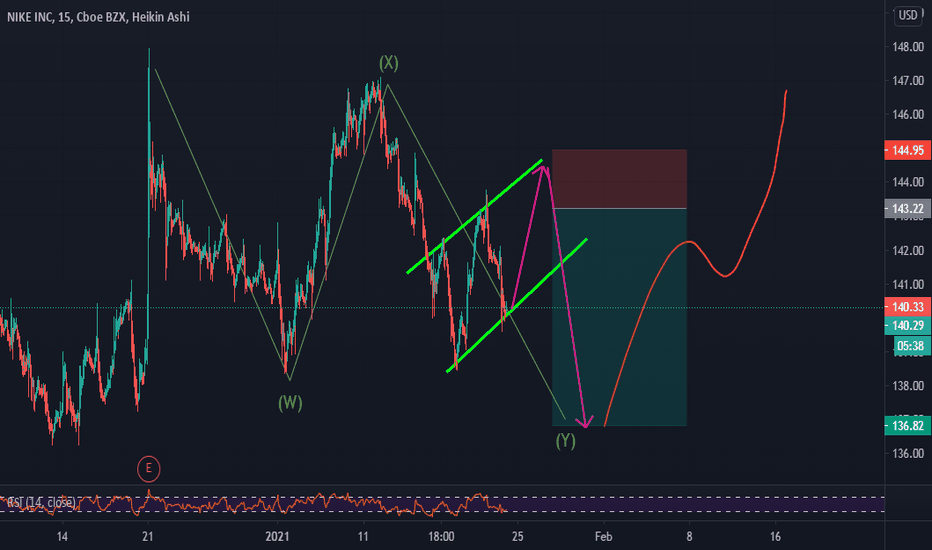
Task: Click the 05:38 countdown timer label
Action: click(x=910, y=346)
